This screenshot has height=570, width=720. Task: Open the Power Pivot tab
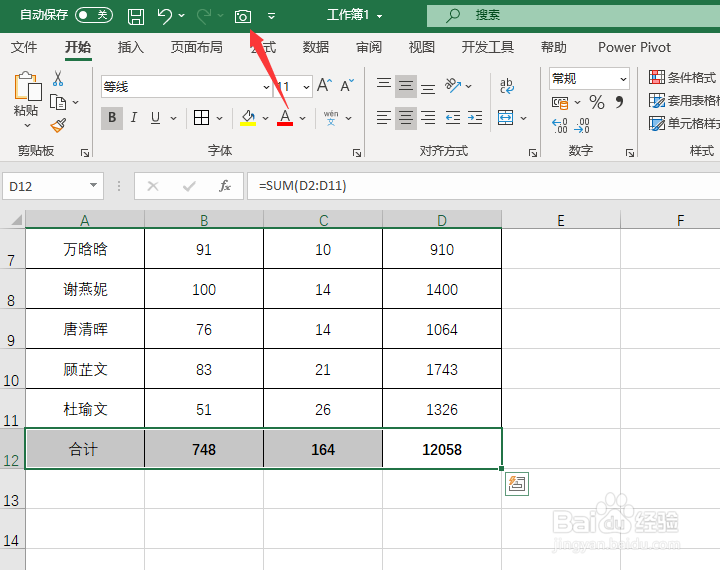click(634, 47)
